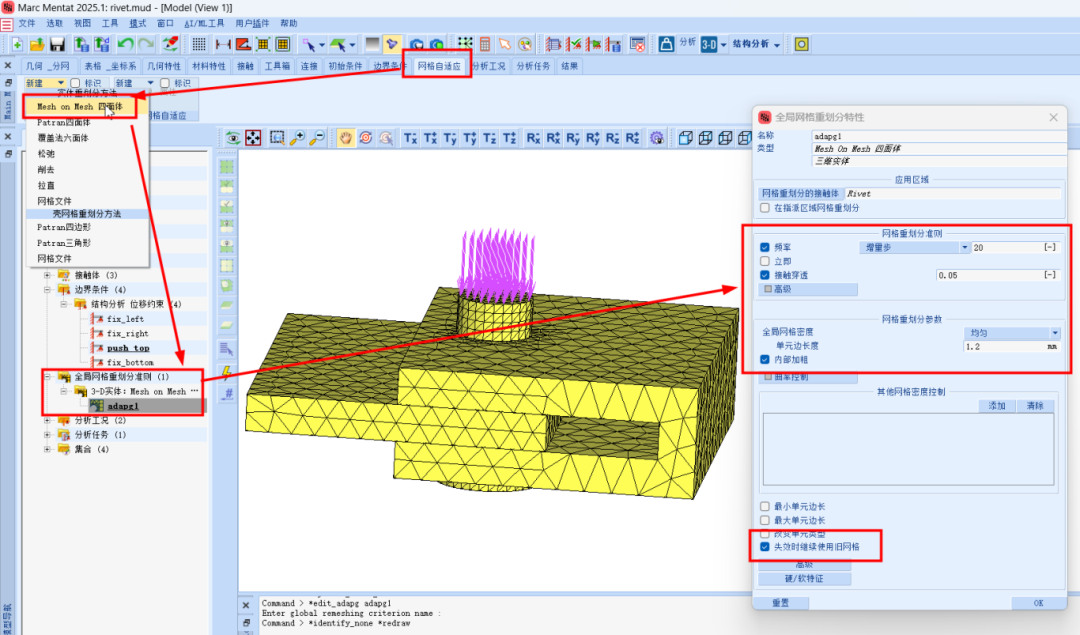The image size is (1080, 635).
Task: Select the zoom-in magnifier tool
Action: [297, 138]
